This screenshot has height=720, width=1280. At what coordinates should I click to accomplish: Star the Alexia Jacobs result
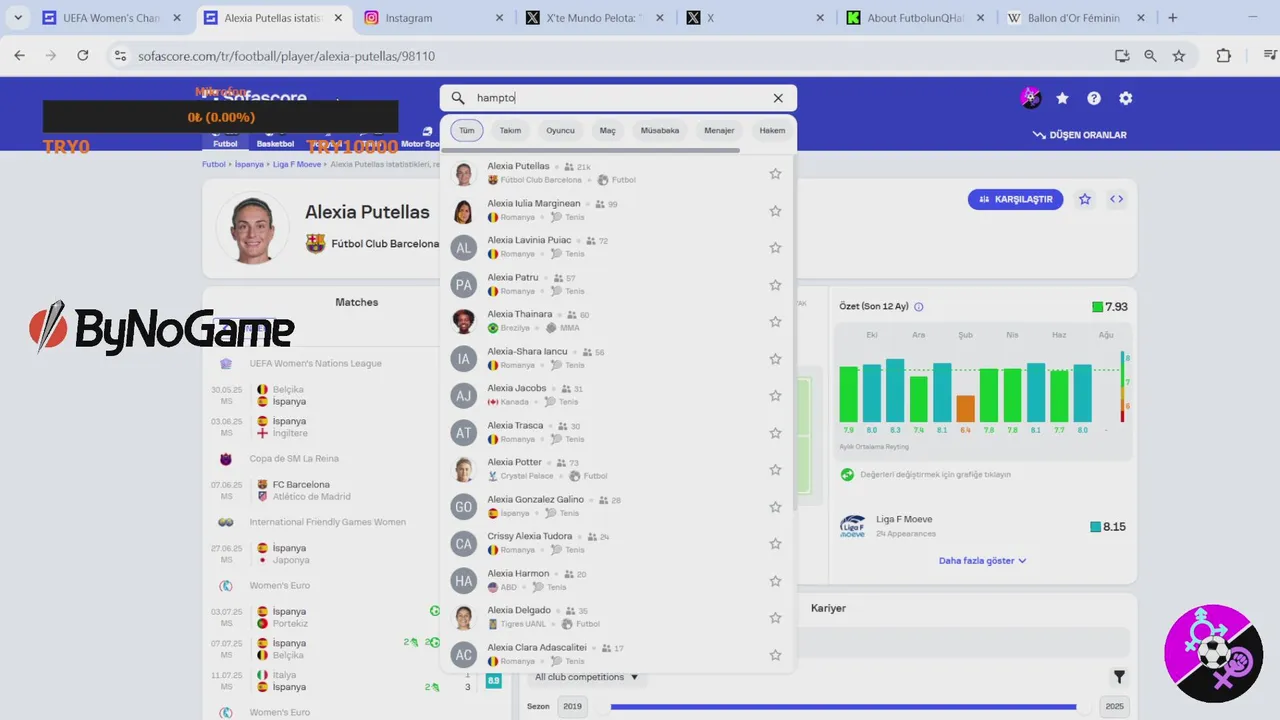pos(775,396)
